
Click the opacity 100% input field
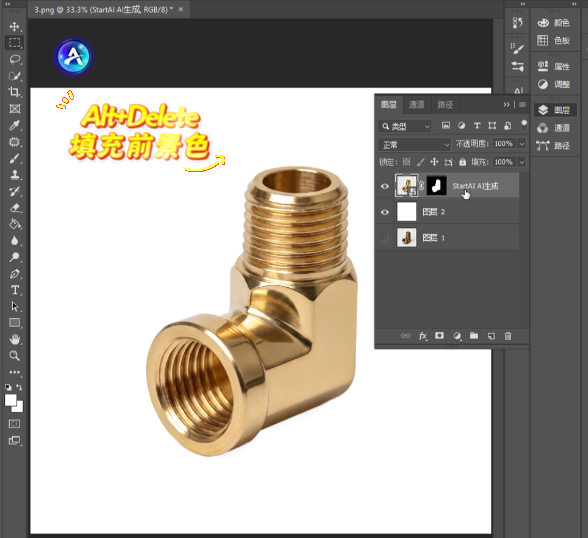[x=504, y=144]
